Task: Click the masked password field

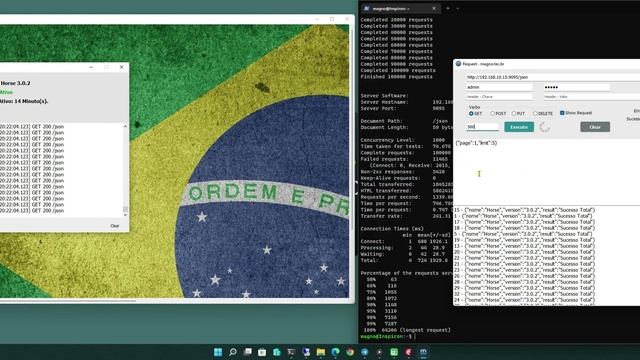Action: (577, 87)
